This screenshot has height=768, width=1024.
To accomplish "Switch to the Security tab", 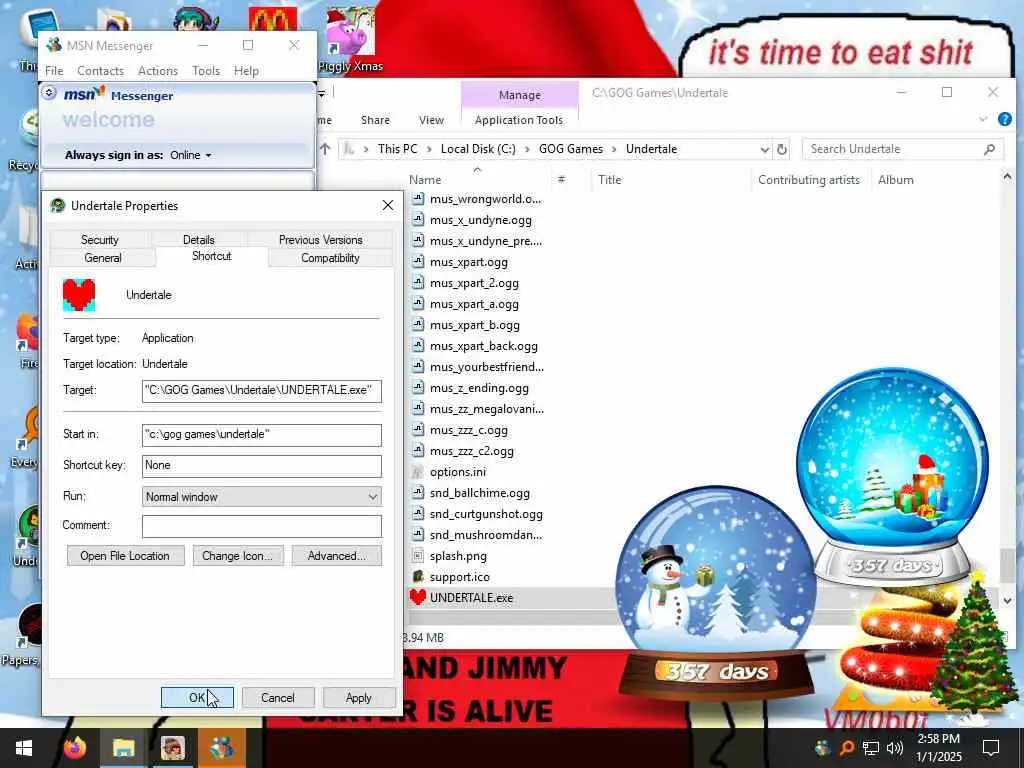I will coord(100,240).
